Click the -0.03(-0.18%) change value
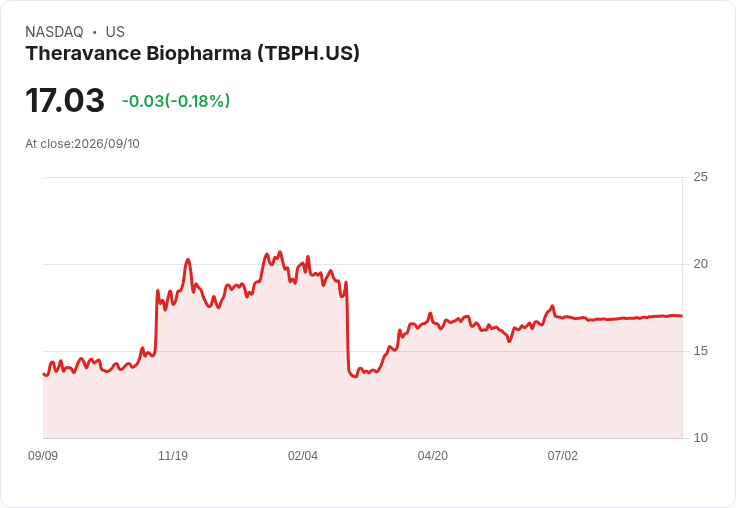736x508 pixels. (x=176, y=101)
